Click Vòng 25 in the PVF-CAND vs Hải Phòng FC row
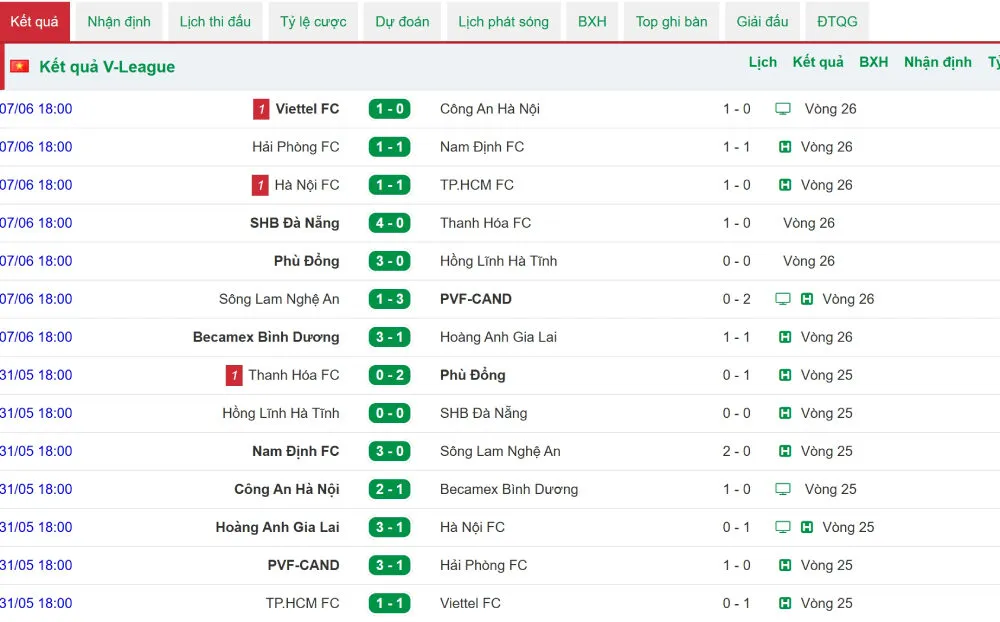 pos(827,565)
